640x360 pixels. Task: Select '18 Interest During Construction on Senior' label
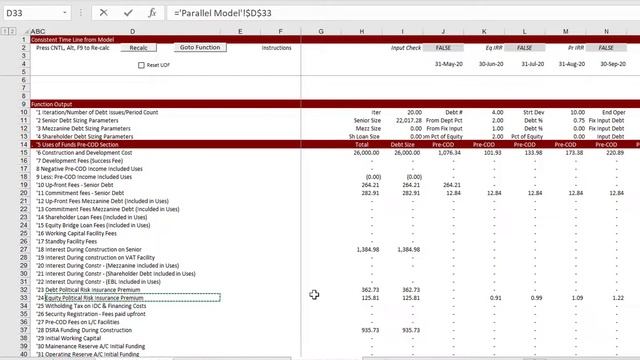click(x=89, y=249)
